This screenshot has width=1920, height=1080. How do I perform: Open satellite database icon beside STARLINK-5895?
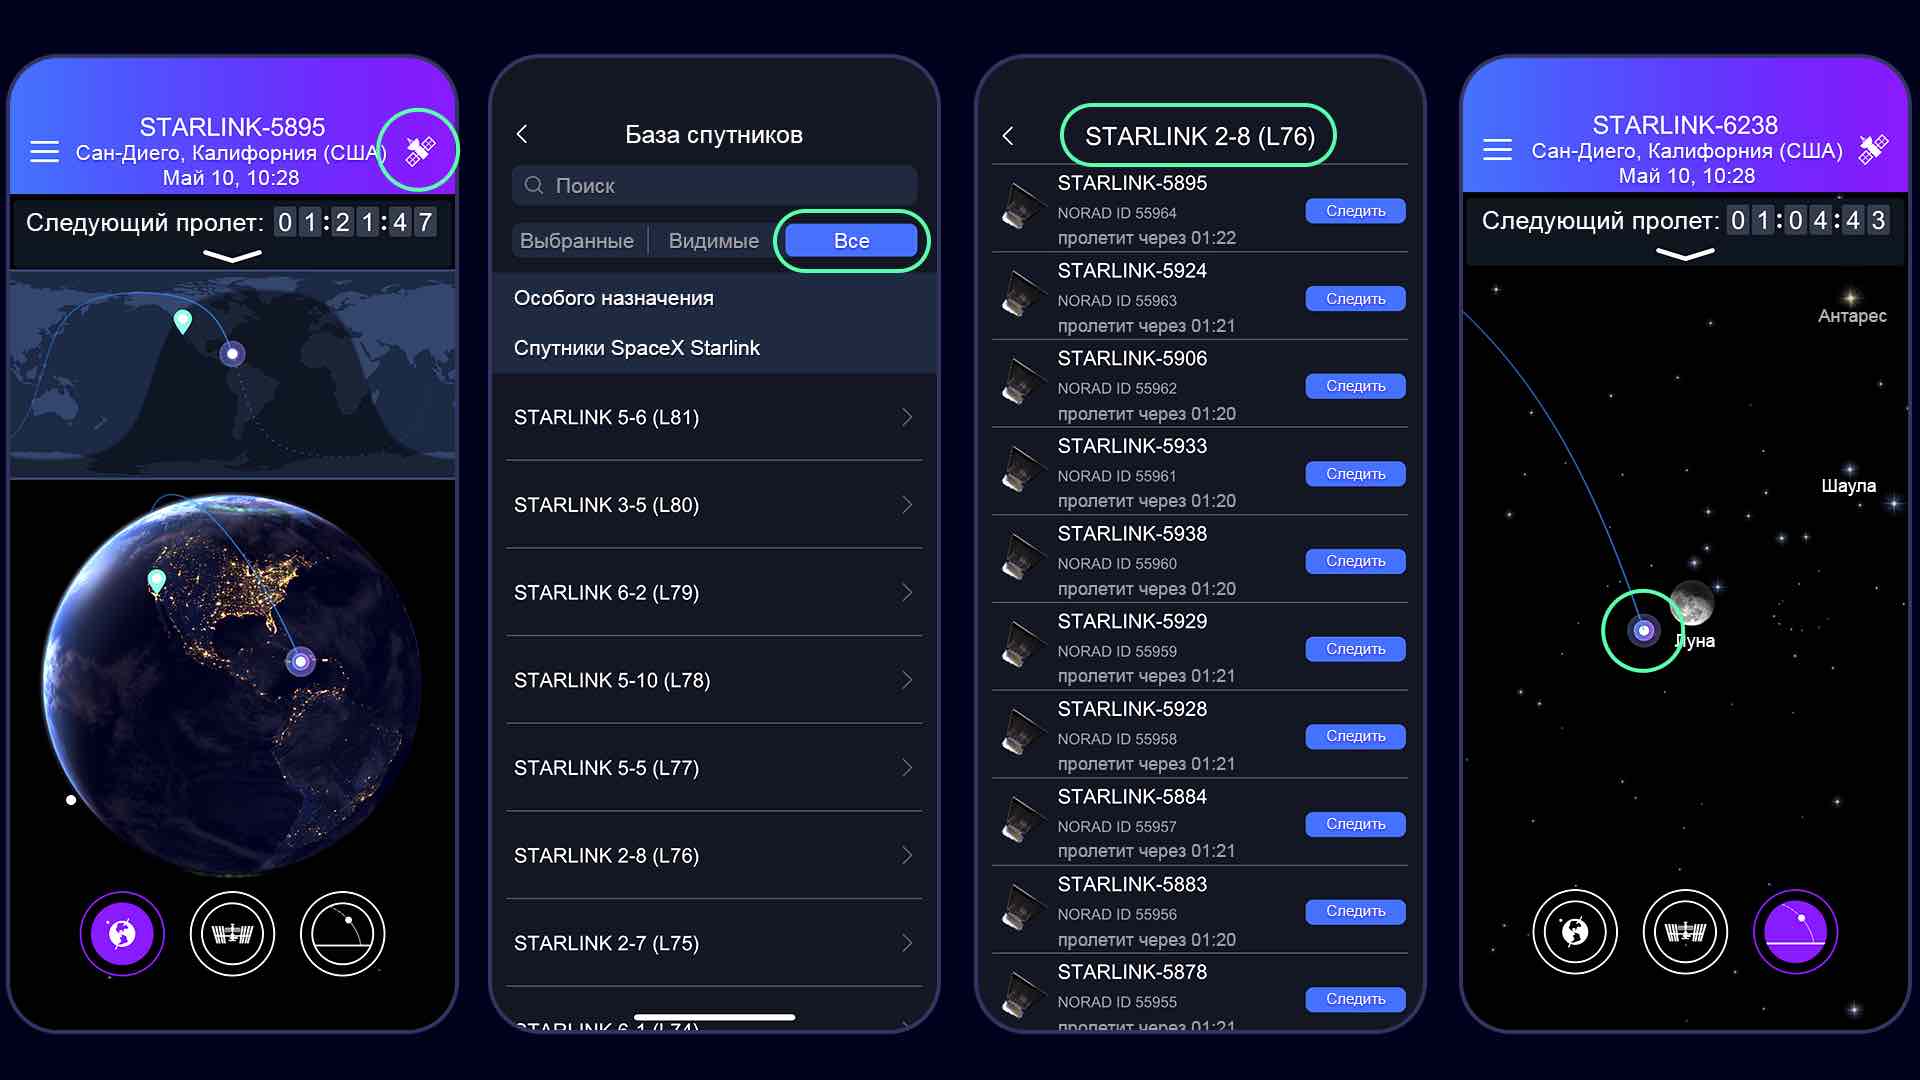coord(419,151)
